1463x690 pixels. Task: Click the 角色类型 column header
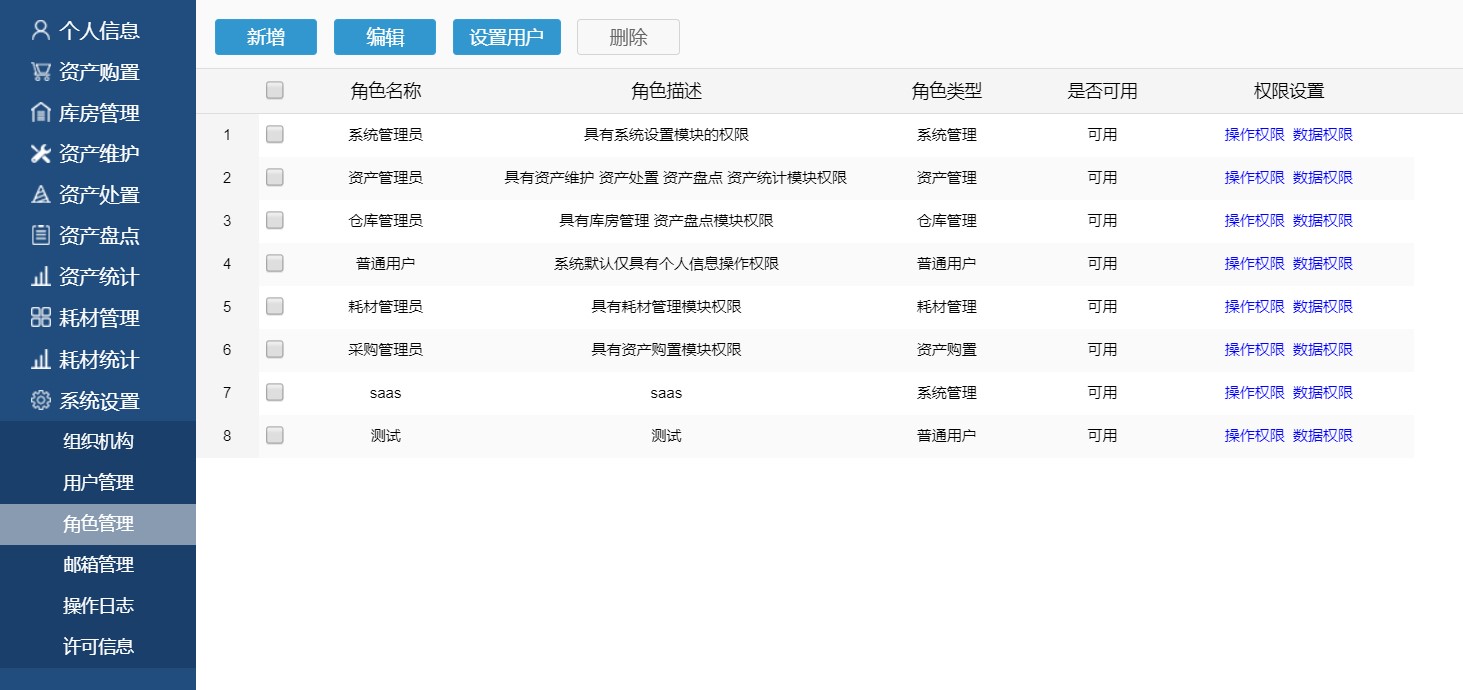point(946,91)
